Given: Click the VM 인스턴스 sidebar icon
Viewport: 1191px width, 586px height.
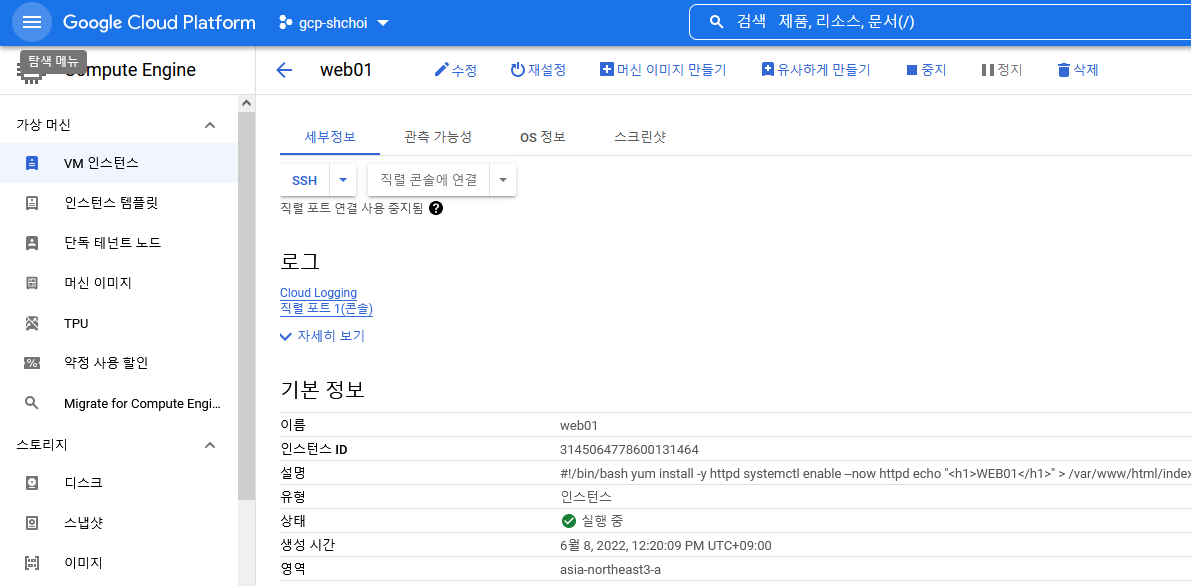Looking at the screenshot, I should click(x=31, y=163).
